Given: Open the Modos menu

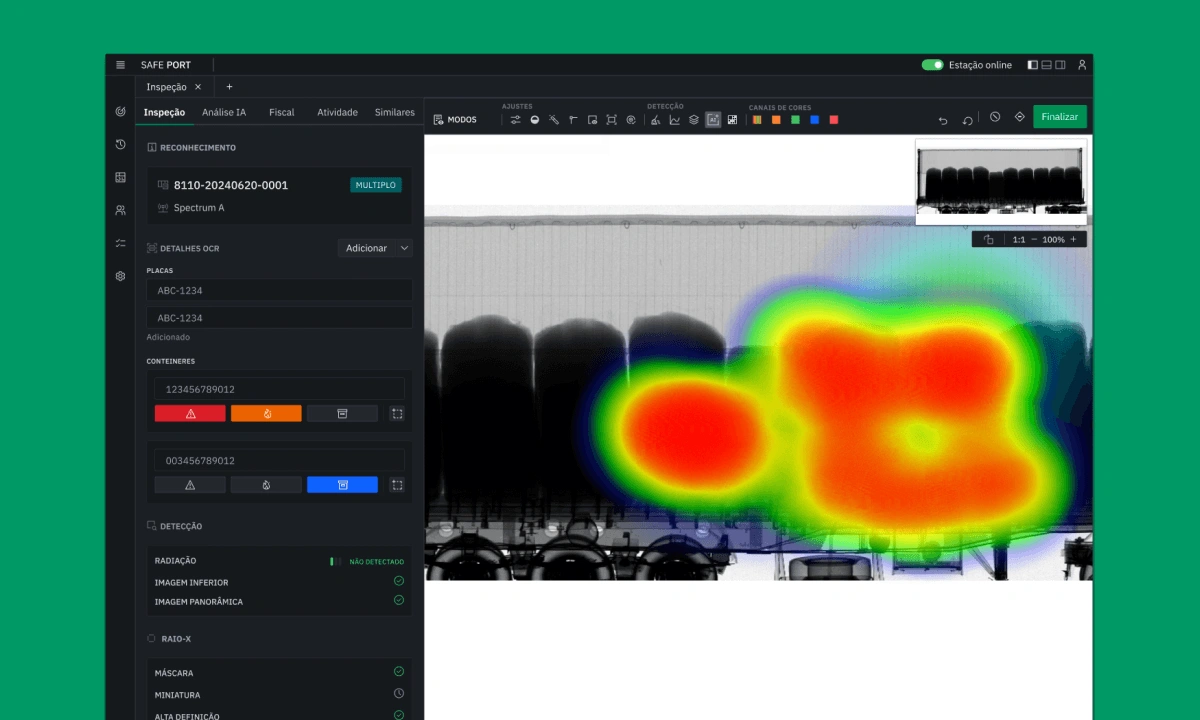Looking at the screenshot, I should [455, 120].
